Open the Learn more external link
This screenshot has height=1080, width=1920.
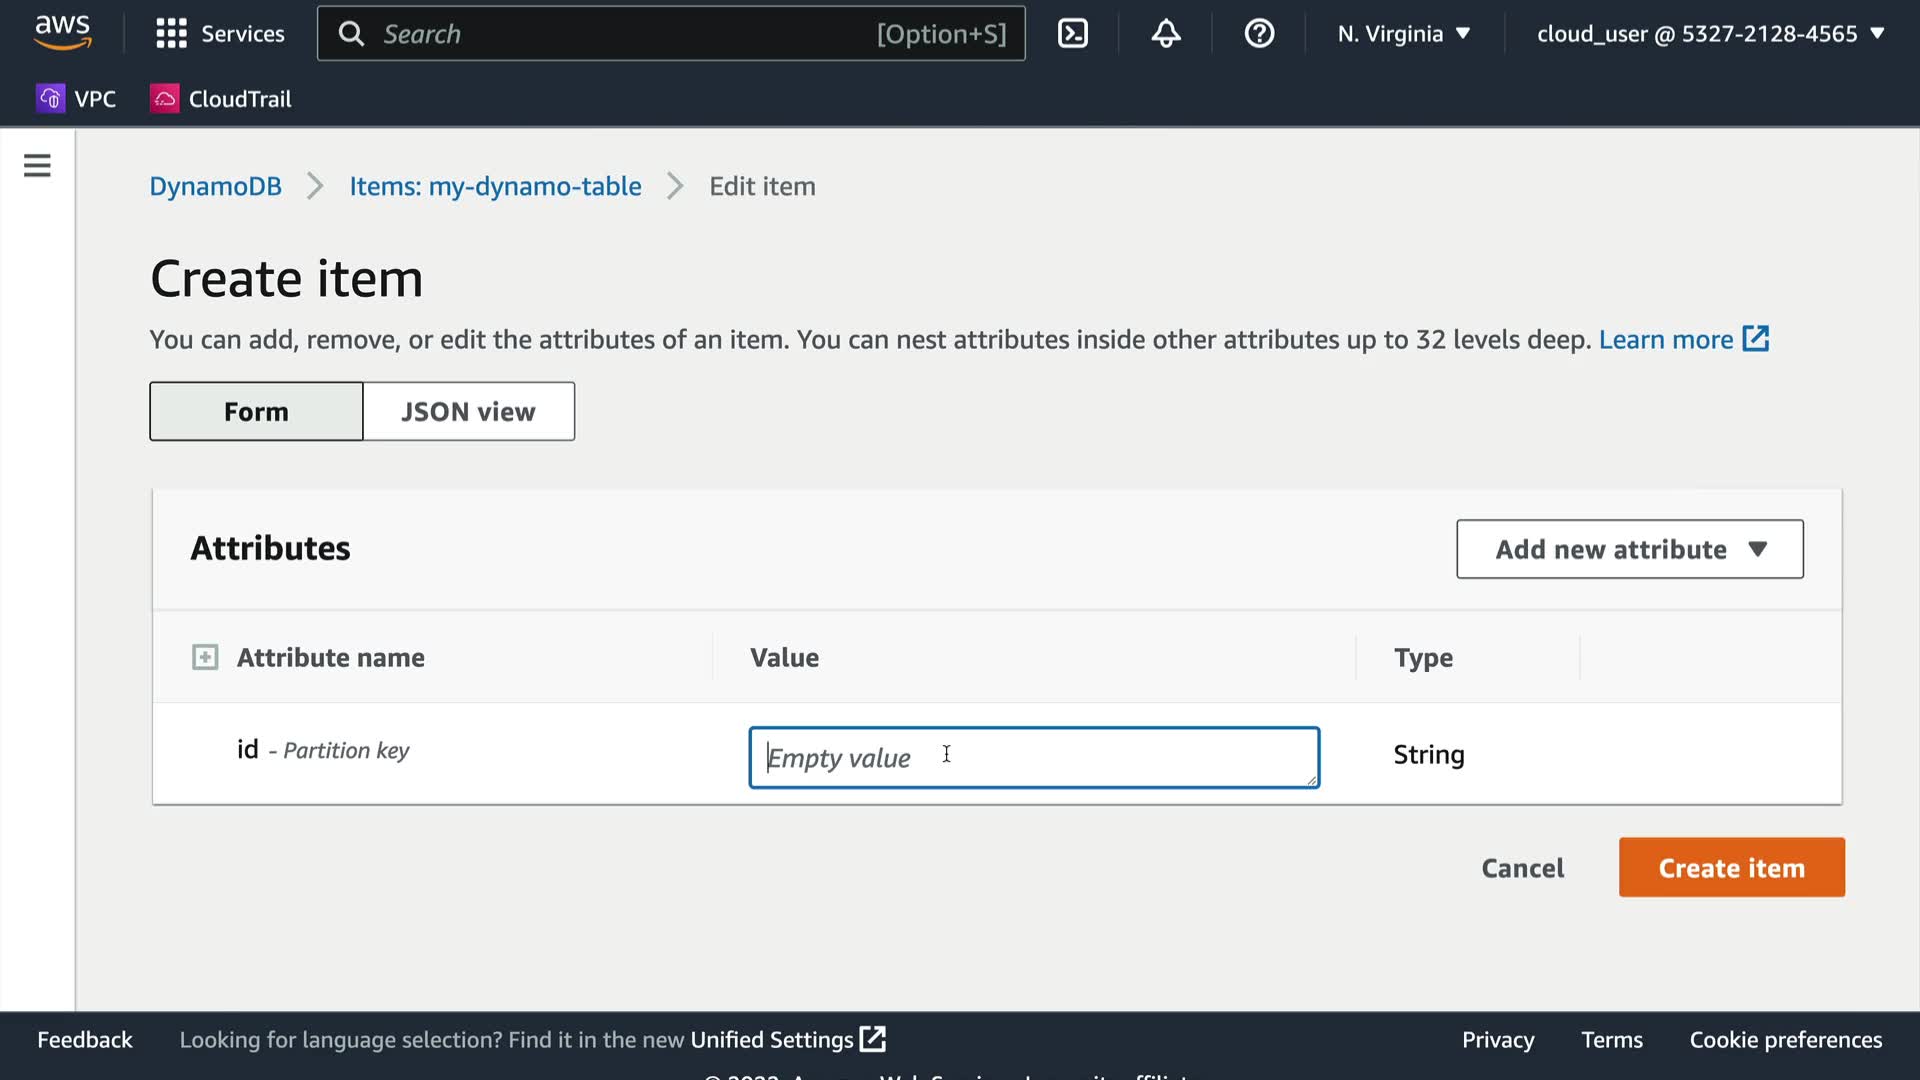point(1683,340)
